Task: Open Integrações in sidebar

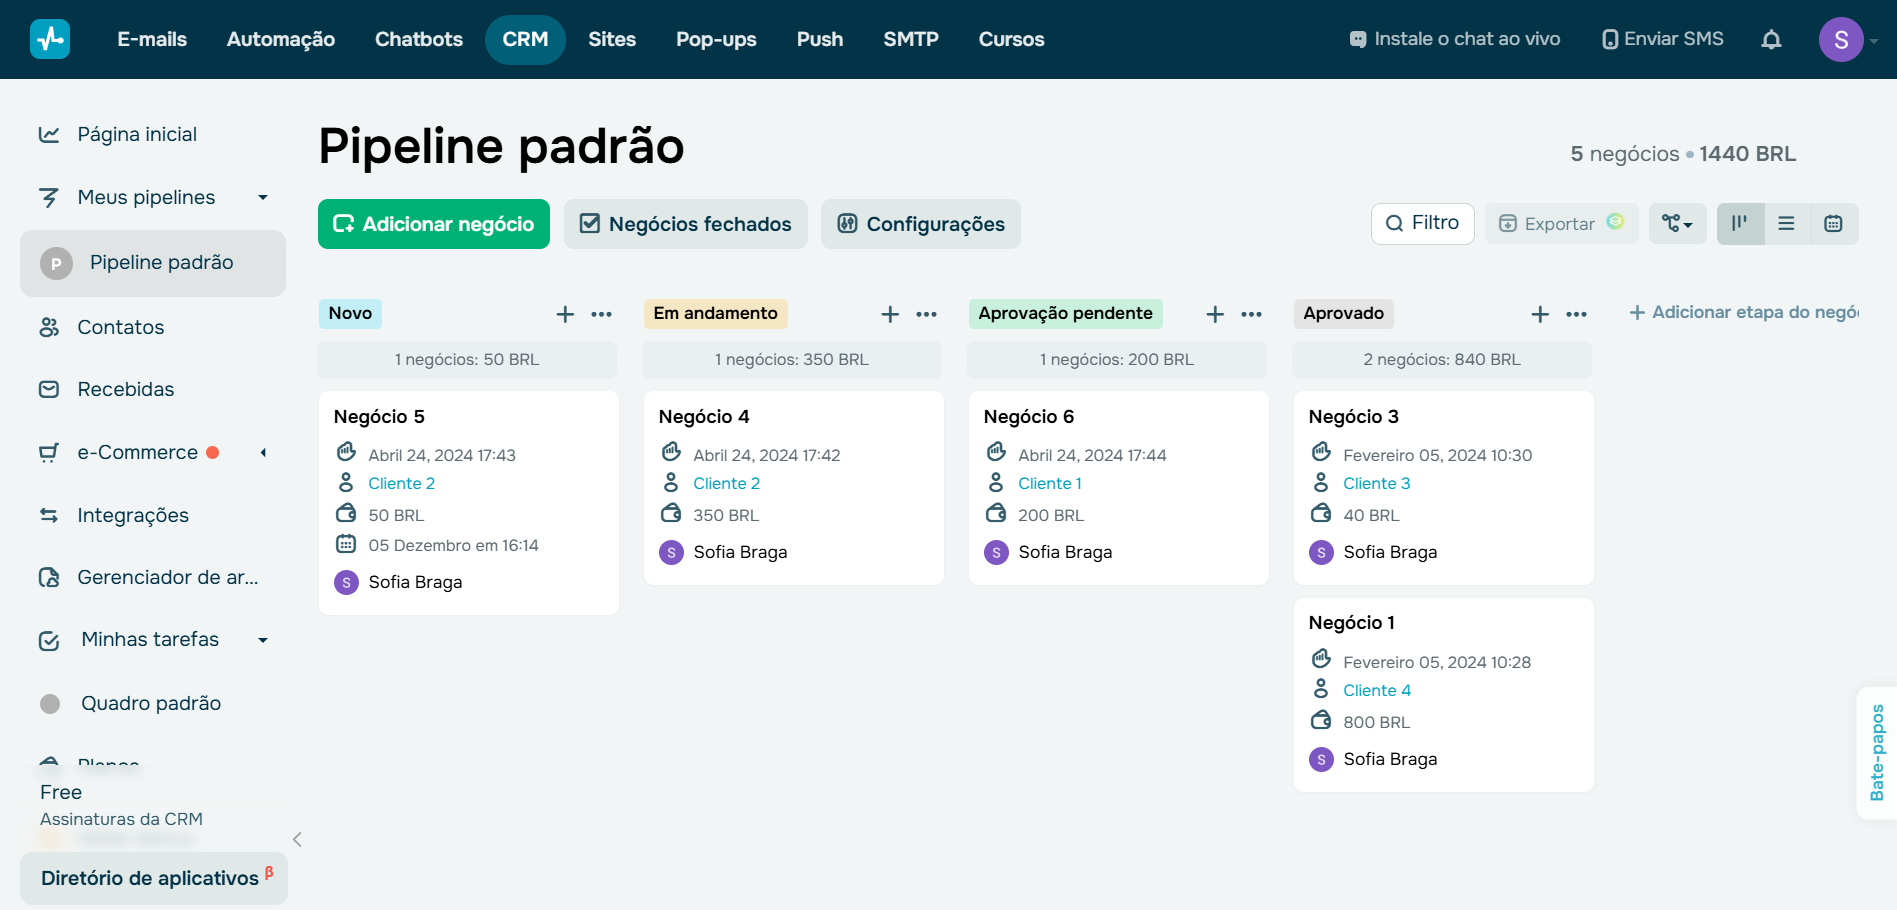Action: [x=133, y=515]
